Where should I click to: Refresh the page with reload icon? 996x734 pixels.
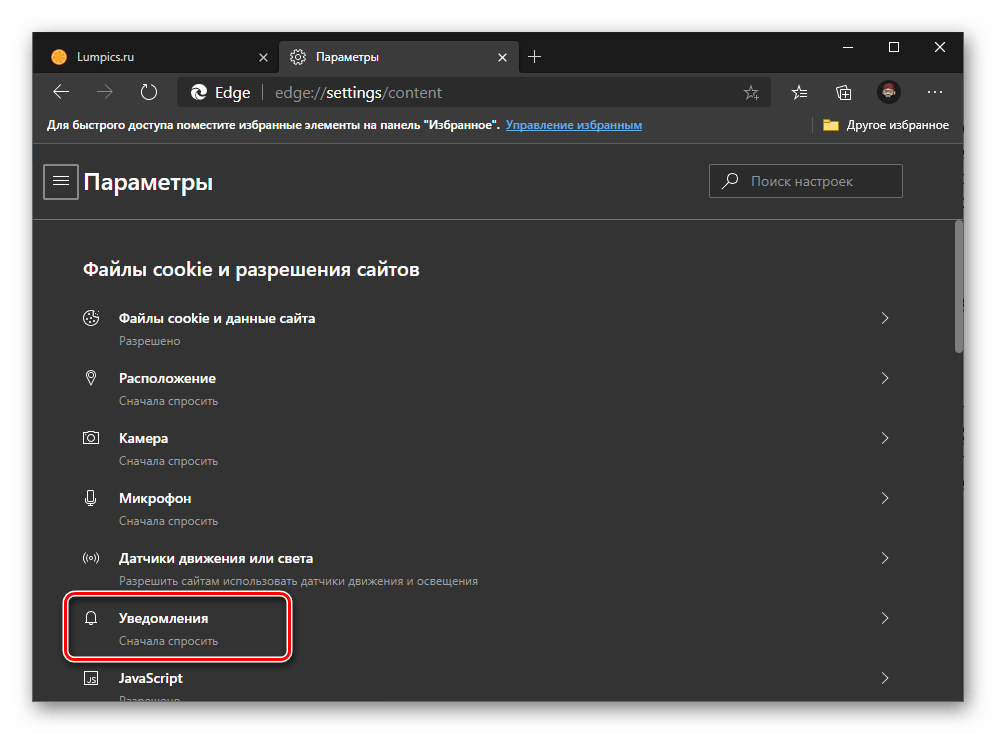(x=149, y=92)
